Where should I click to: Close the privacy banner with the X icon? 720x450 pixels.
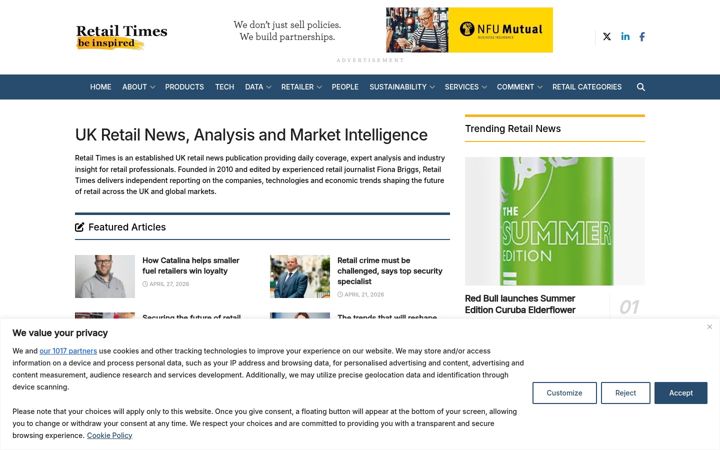click(x=709, y=326)
